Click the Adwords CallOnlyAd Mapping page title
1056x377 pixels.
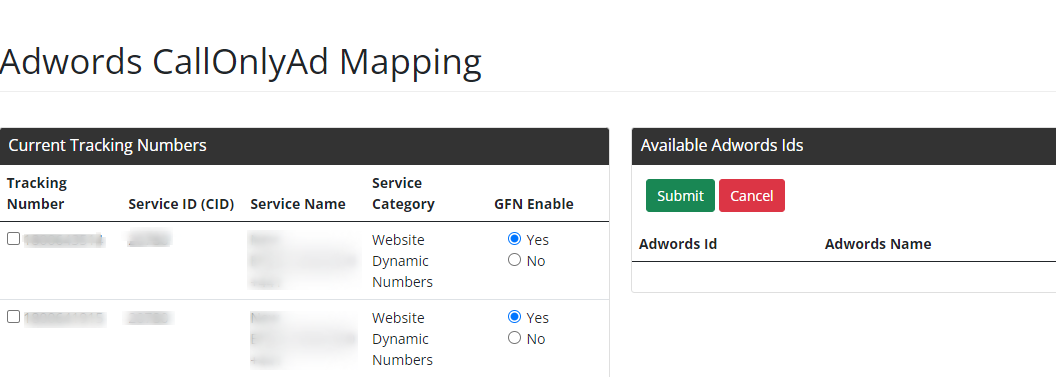click(x=240, y=62)
